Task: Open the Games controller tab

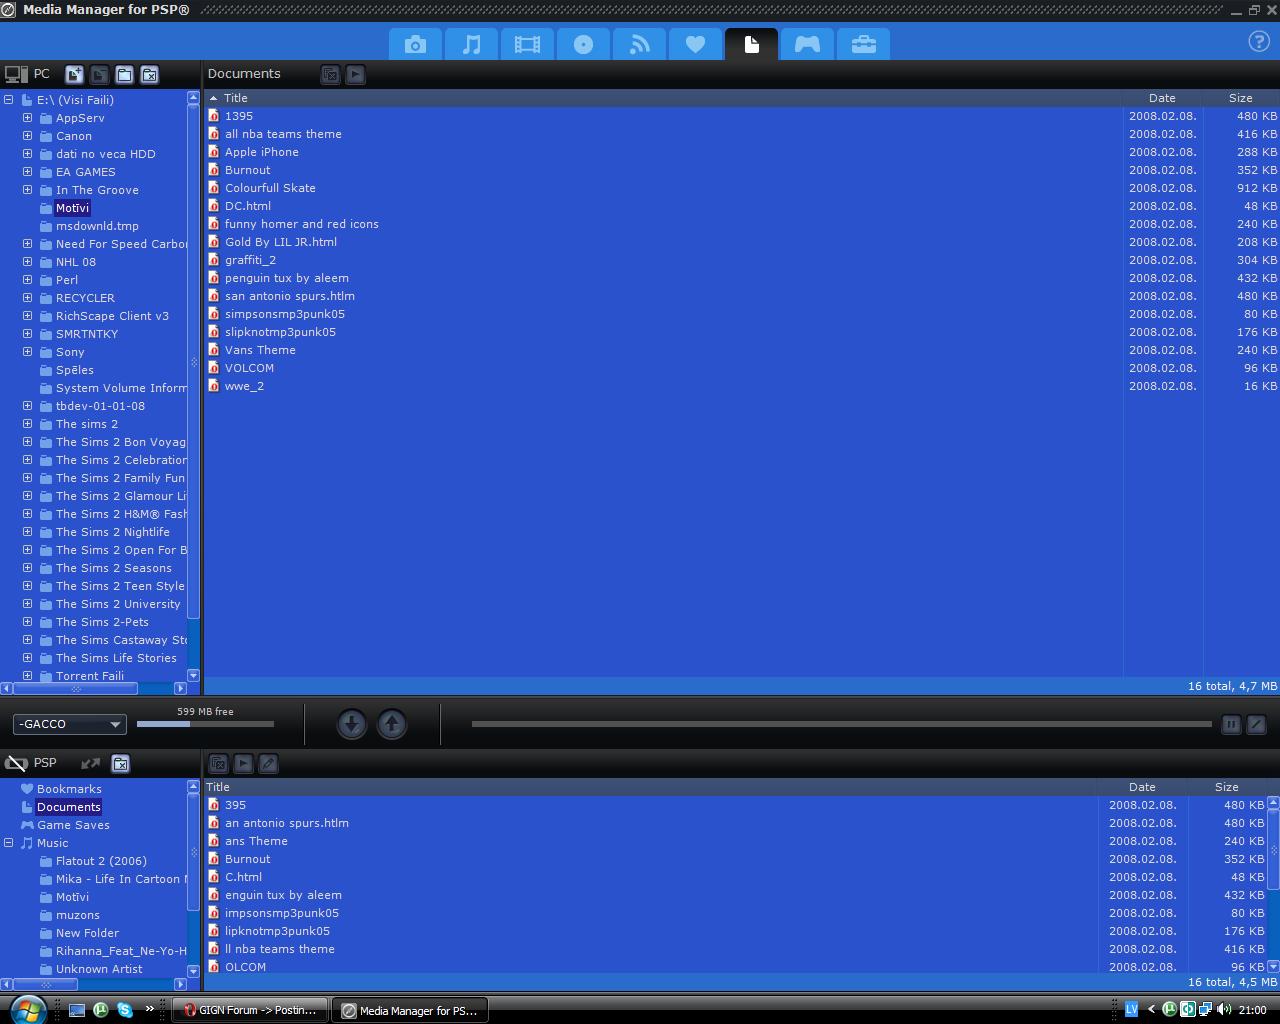Action: 807,44
